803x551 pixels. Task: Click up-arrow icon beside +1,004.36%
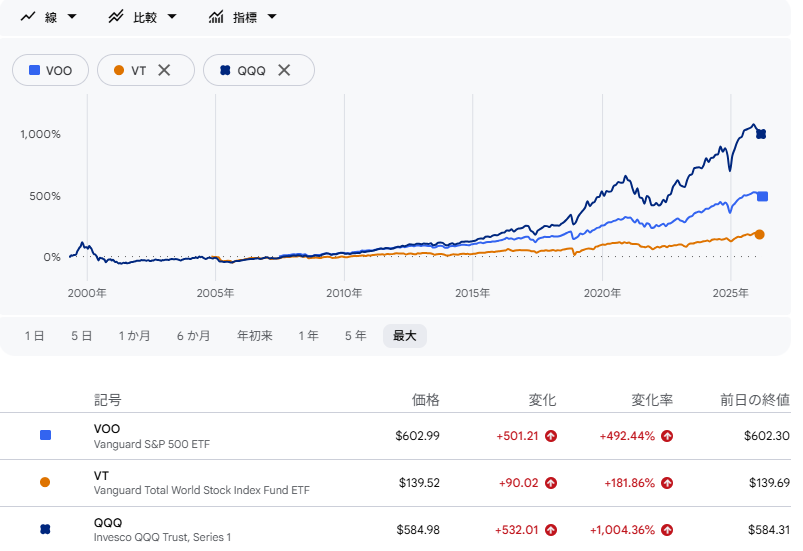coord(667,530)
